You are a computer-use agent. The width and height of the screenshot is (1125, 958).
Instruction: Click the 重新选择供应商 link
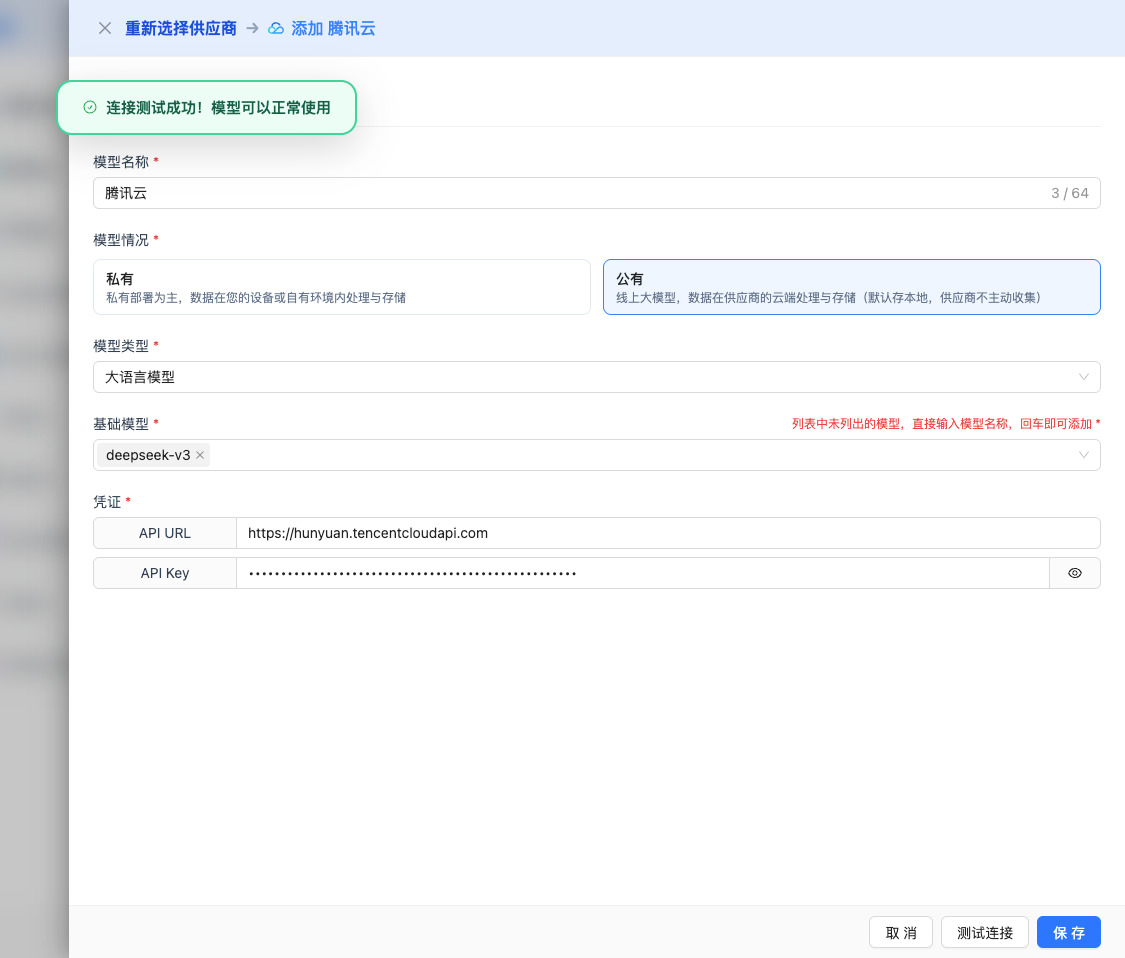coord(180,28)
